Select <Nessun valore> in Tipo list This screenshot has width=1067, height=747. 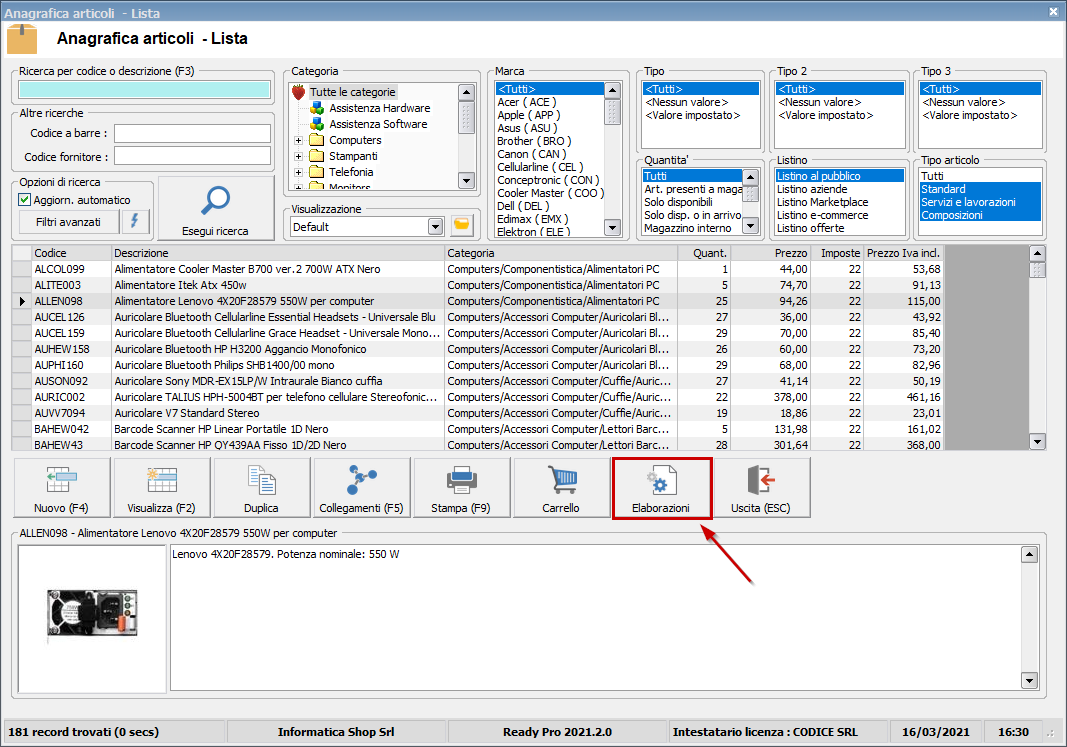pyautogui.click(x=687, y=102)
